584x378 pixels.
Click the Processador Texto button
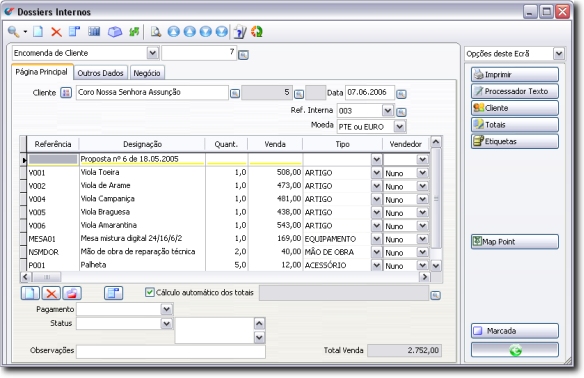515,91
